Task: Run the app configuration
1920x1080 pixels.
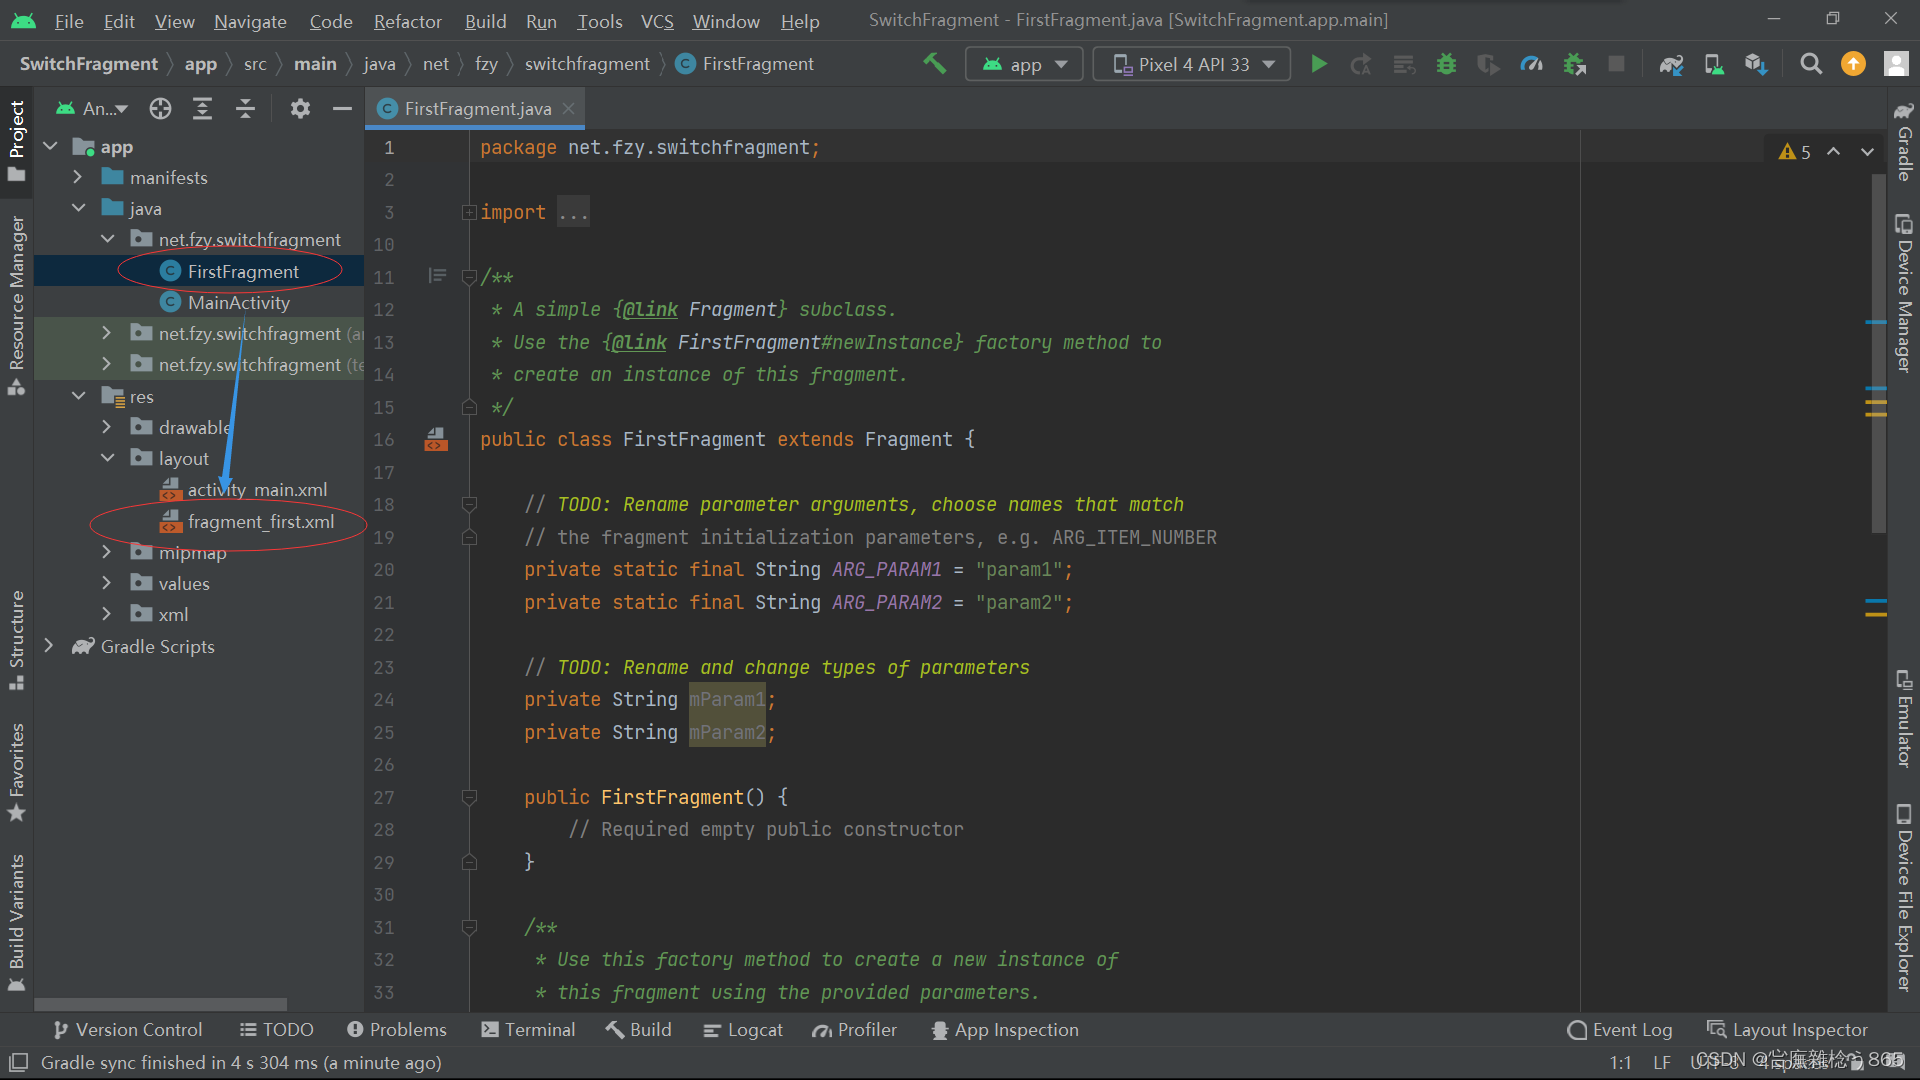Action: click(1318, 63)
